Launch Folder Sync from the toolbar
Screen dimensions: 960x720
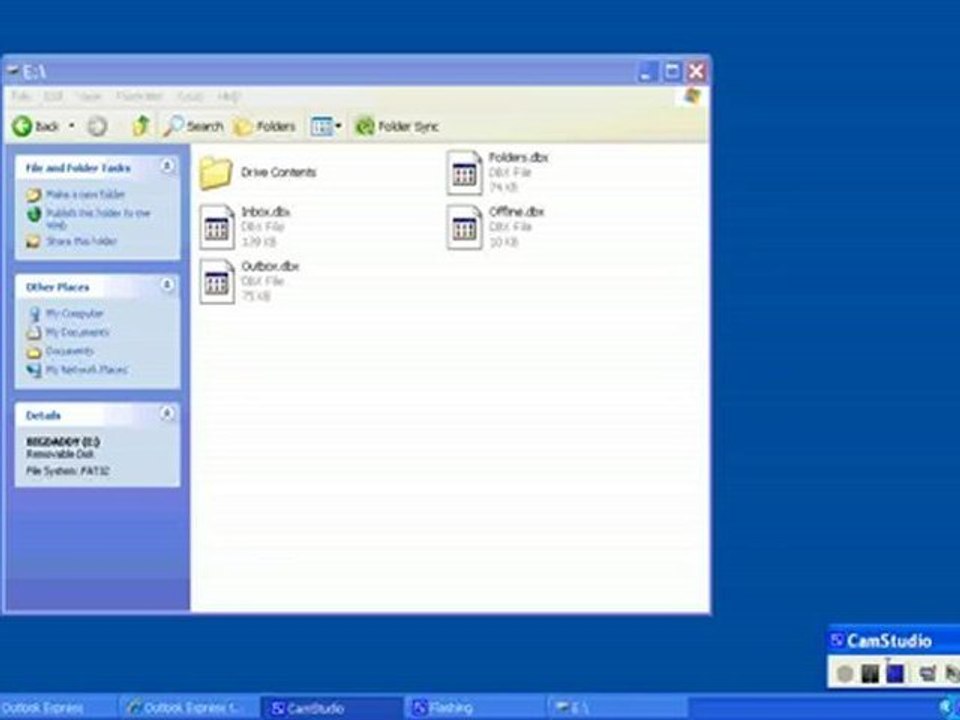397,127
